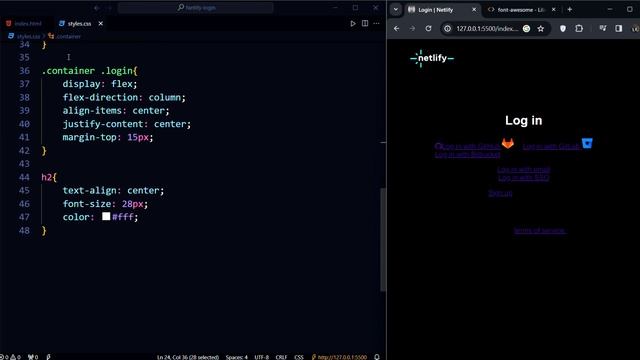
Task: Click the editor vertical scrollbar
Action: pyautogui.click(x=383, y=240)
